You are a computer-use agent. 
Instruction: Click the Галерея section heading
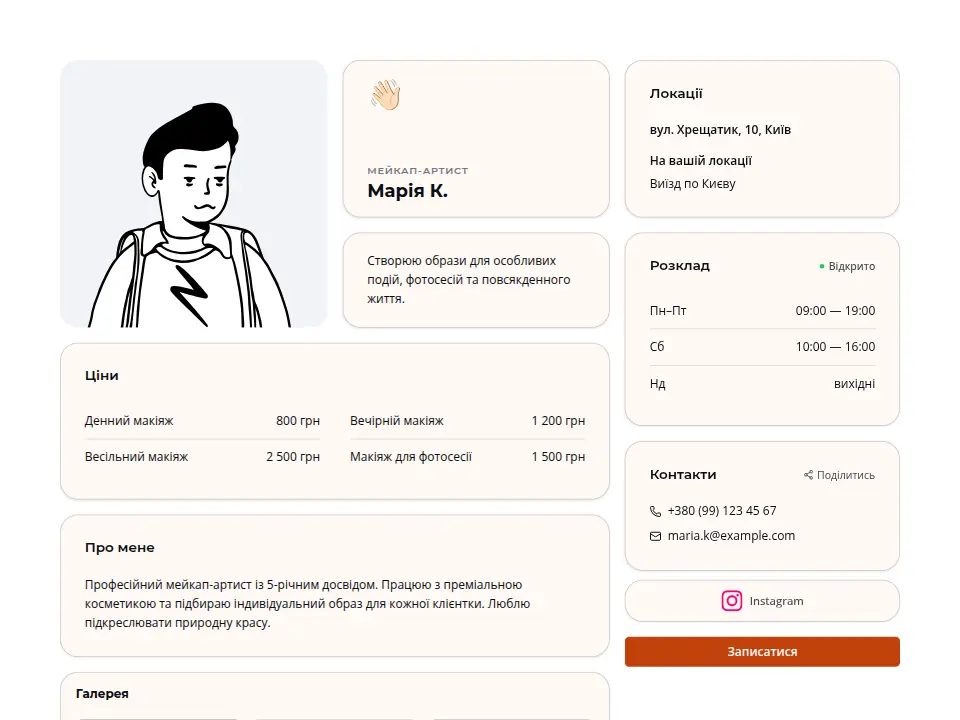102,694
